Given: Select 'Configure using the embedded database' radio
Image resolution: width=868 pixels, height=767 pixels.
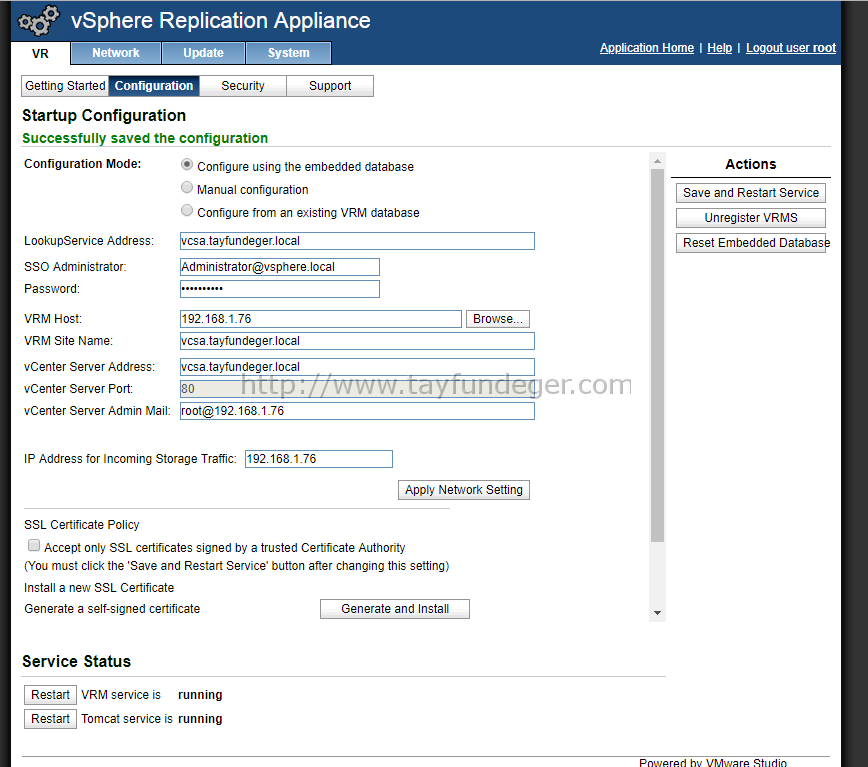Looking at the screenshot, I should [x=187, y=164].
